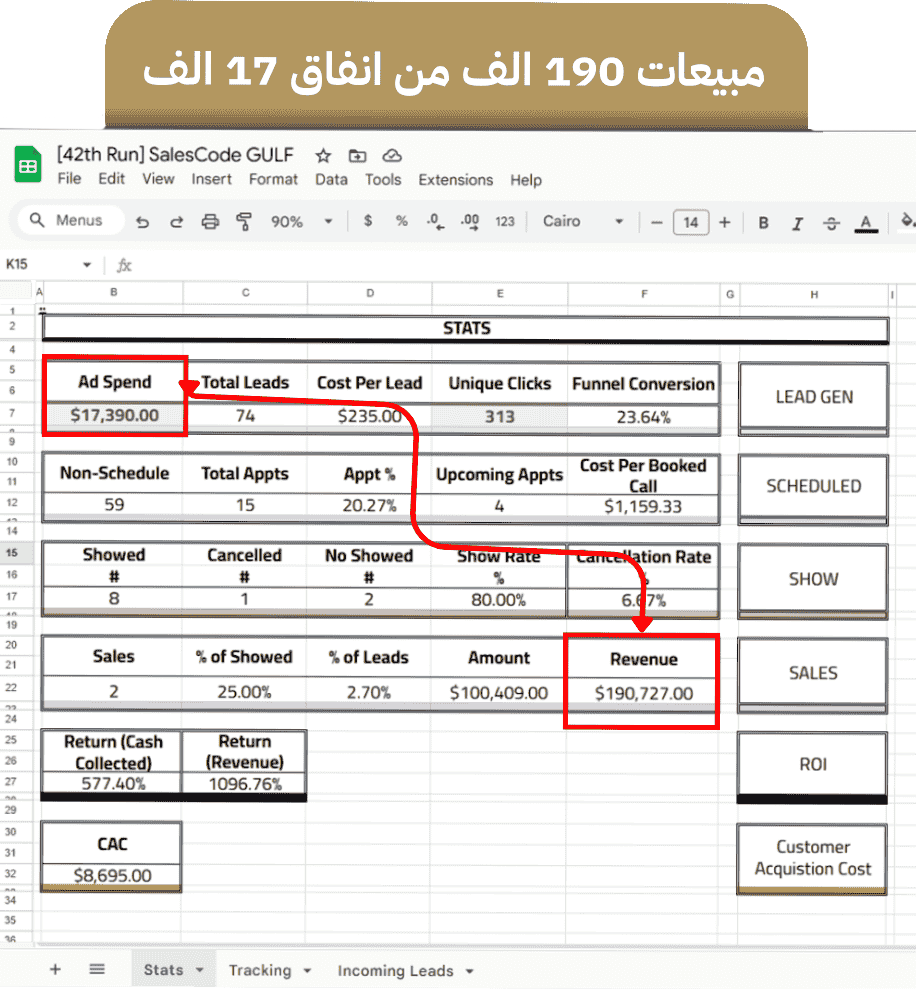
Task: Toggle italic formatting
Action: [x=797, y=222]
